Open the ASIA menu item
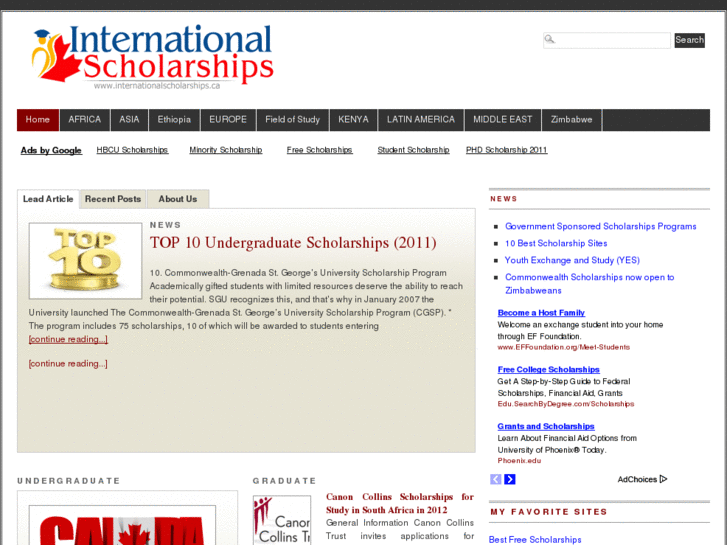This screenshot has width=727, height=545. tap(129, 120)
